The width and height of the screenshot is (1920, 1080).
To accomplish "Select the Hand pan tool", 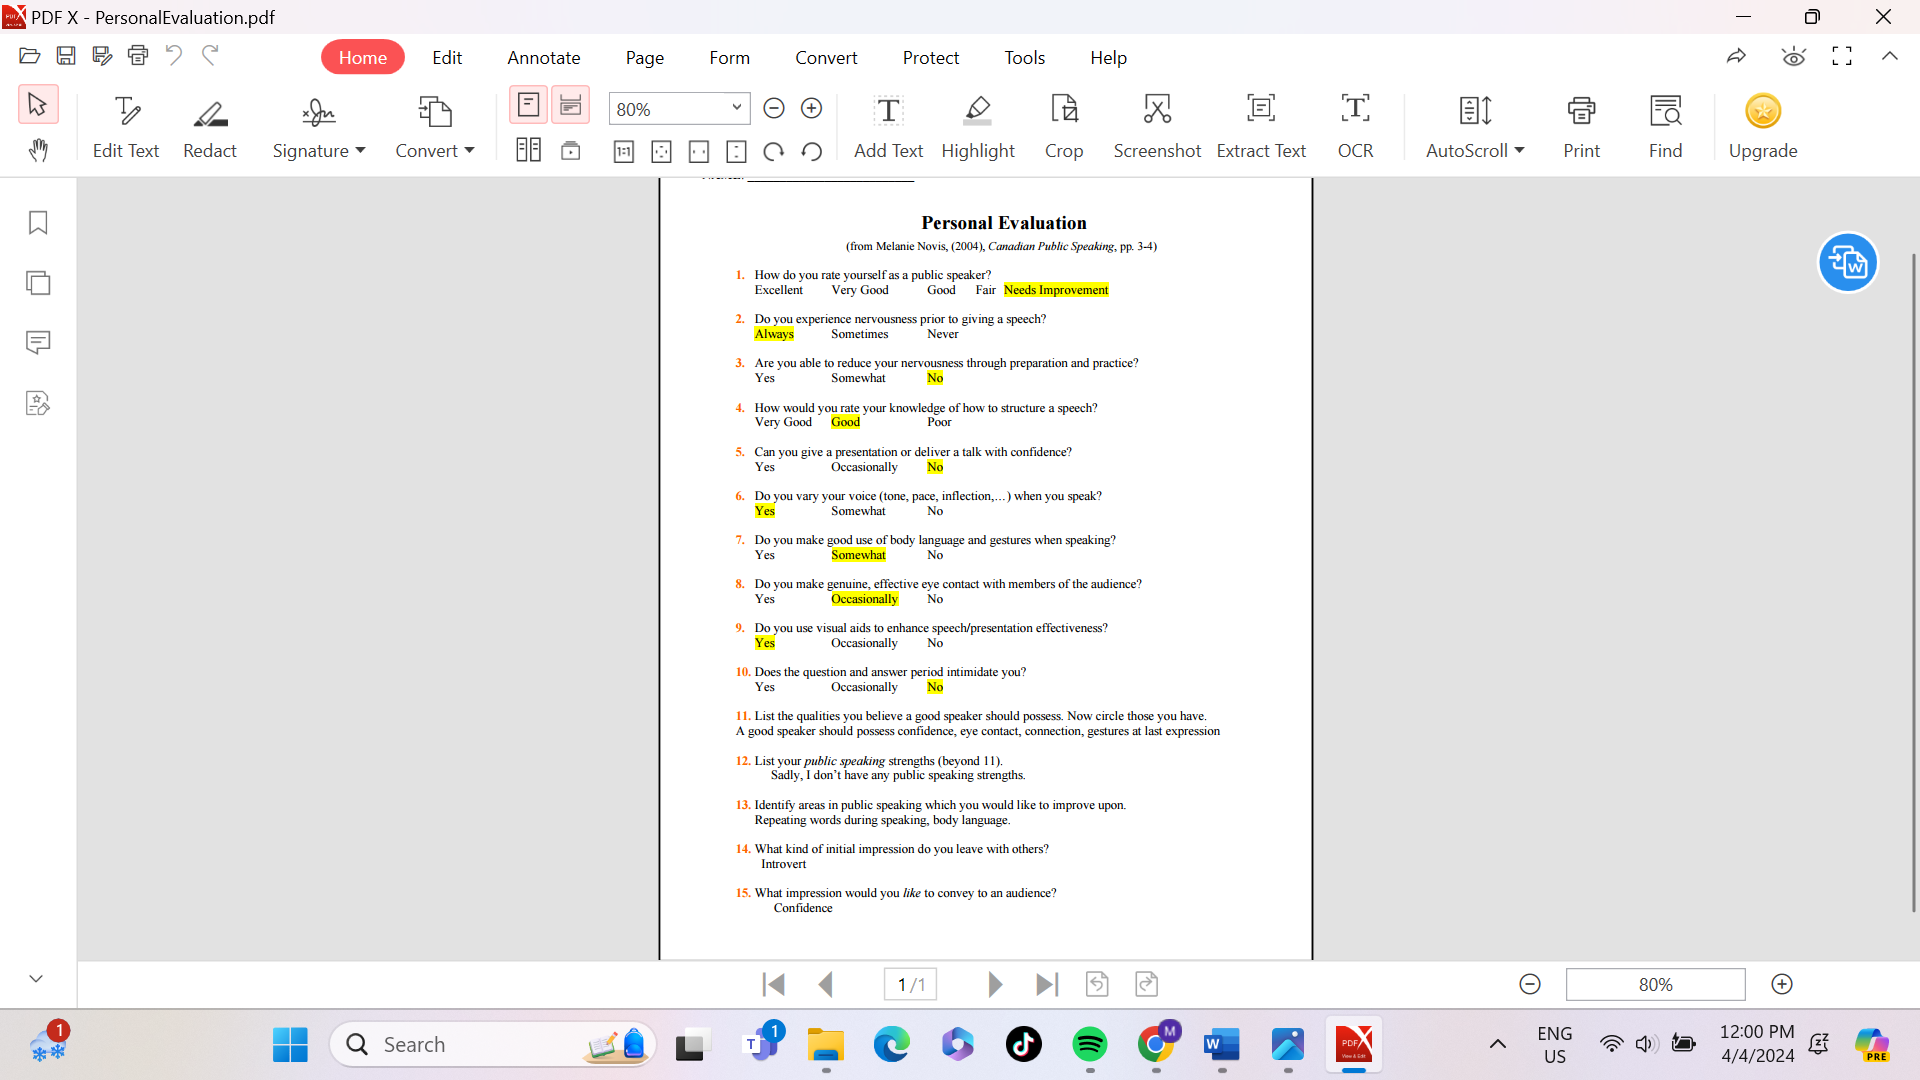I will click(38, 151).
